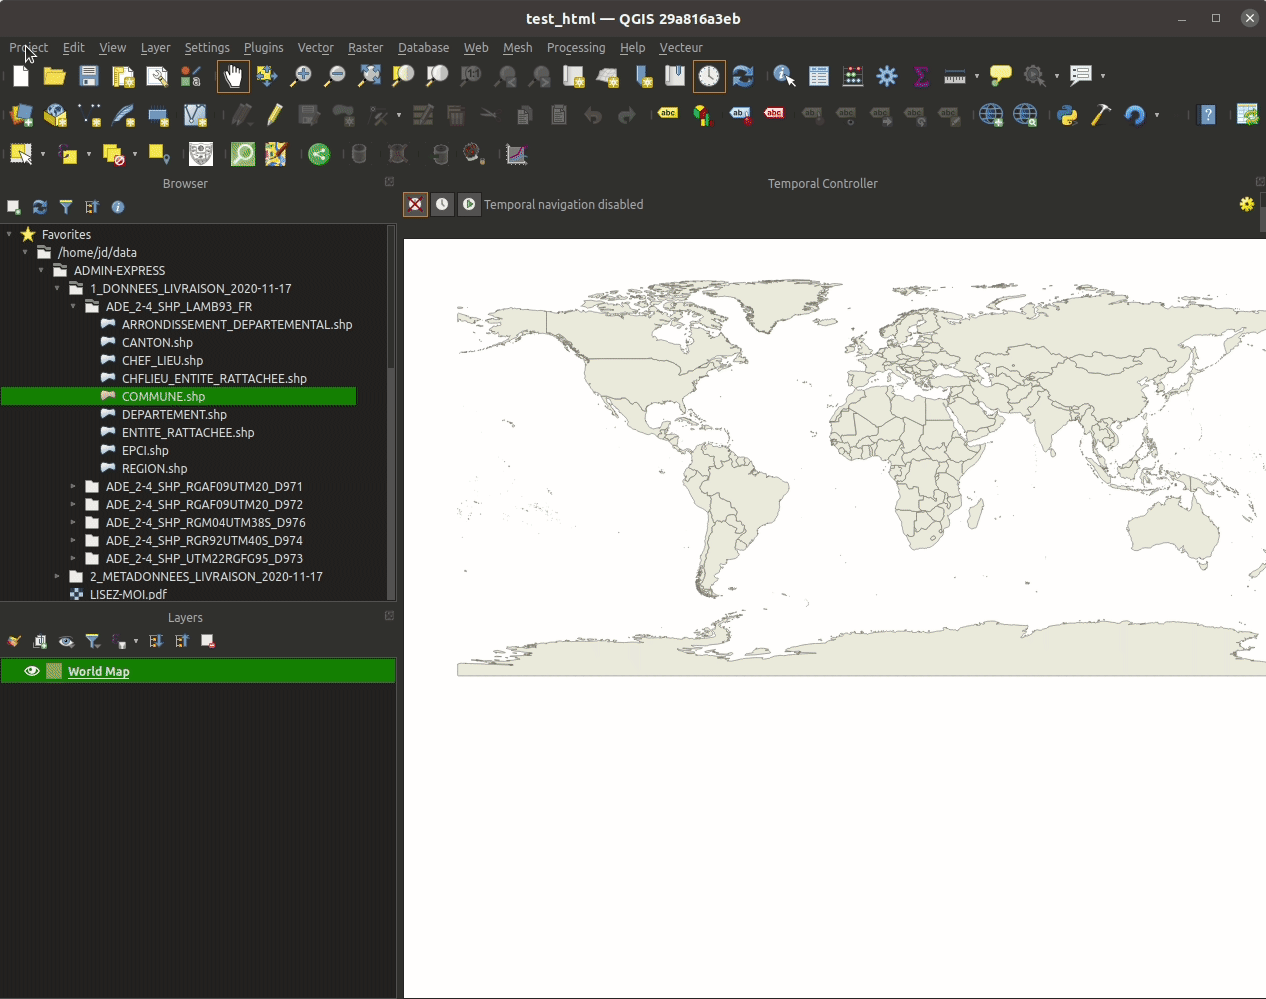This screenshot has width=1266, height=999.
Task: Enable animated temporal navigation
Action: pyautogui.click(x=469, y=204)
